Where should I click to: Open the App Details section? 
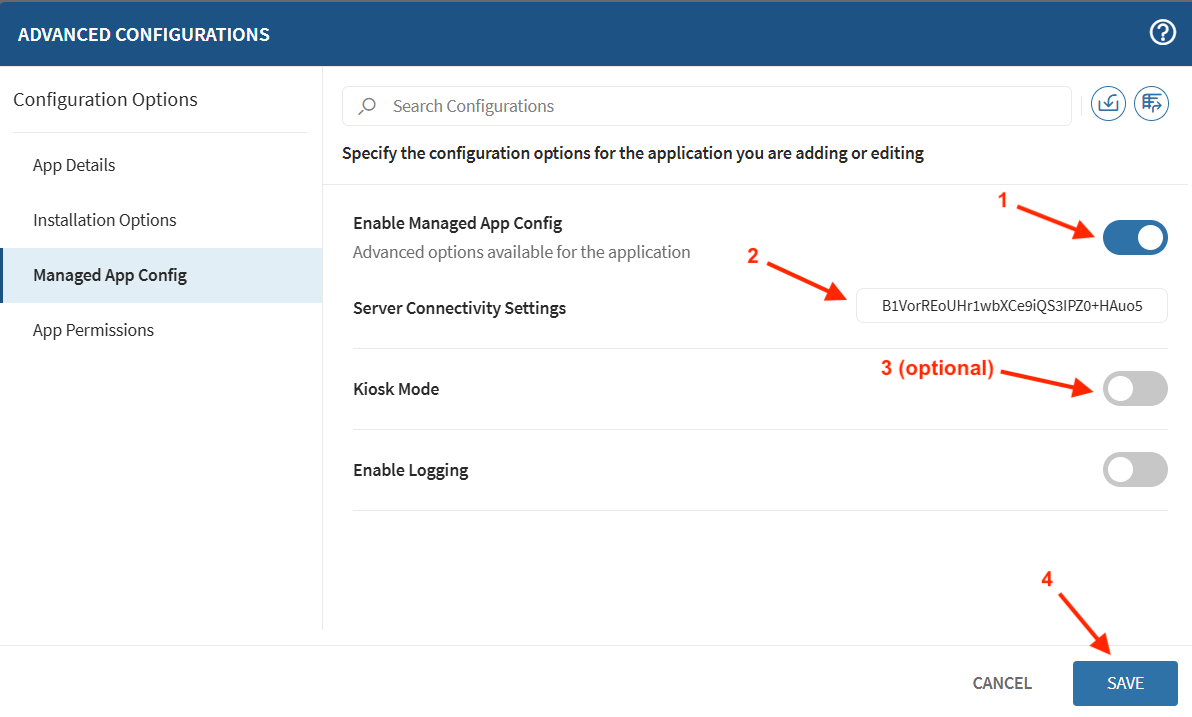coord(74,165)
